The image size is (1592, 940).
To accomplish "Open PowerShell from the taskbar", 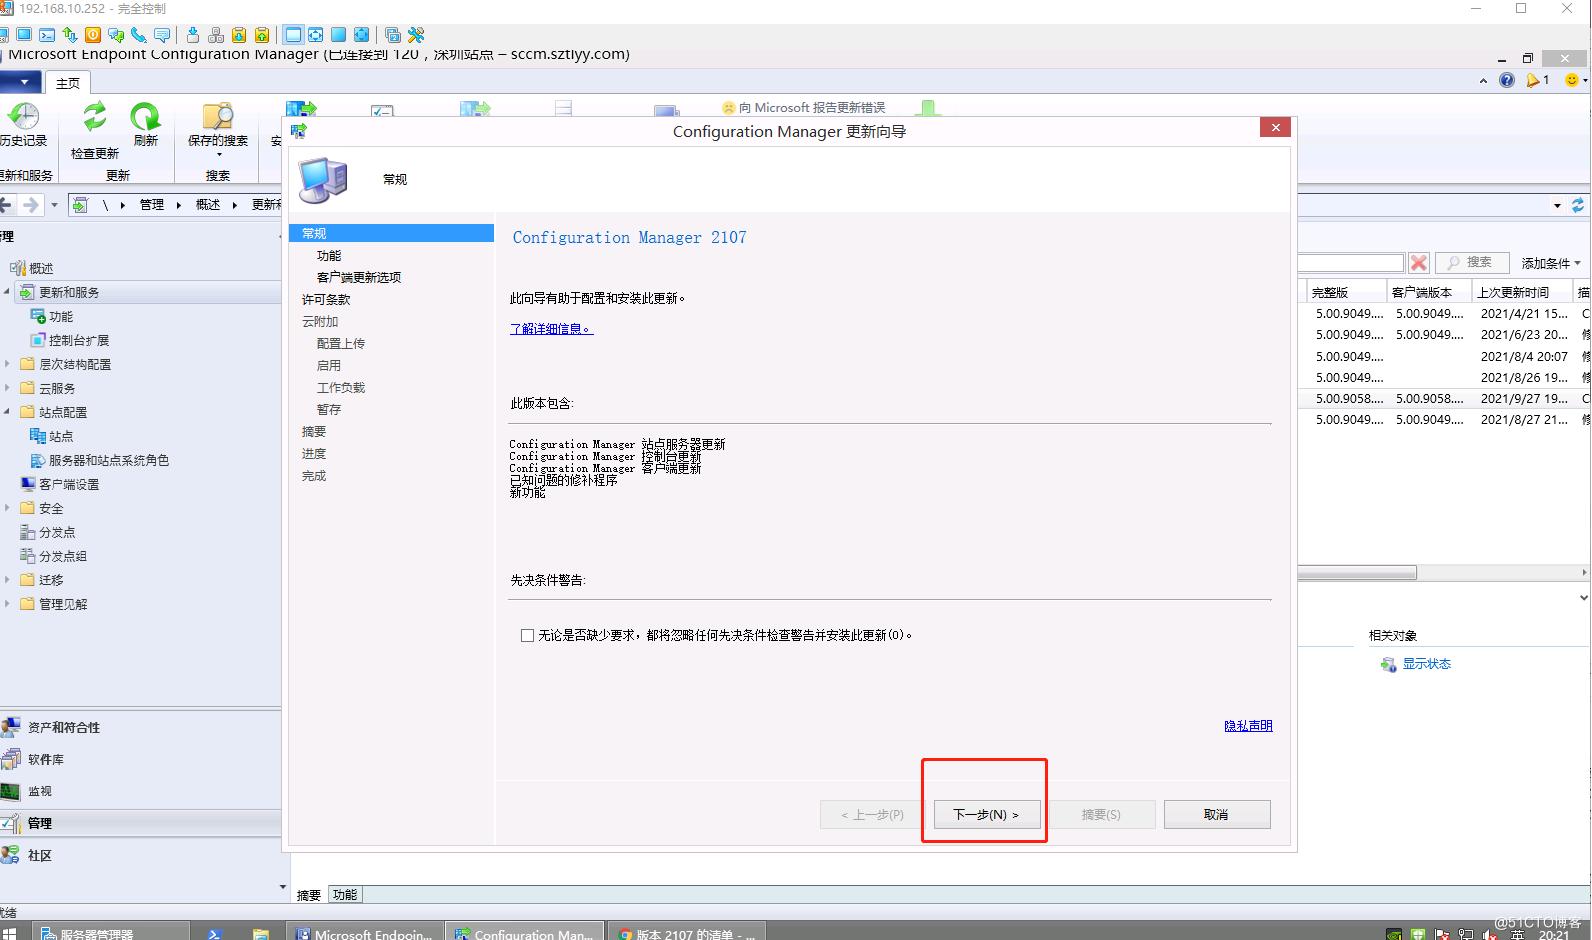I will pyautogui.click(x=214, y=933).
